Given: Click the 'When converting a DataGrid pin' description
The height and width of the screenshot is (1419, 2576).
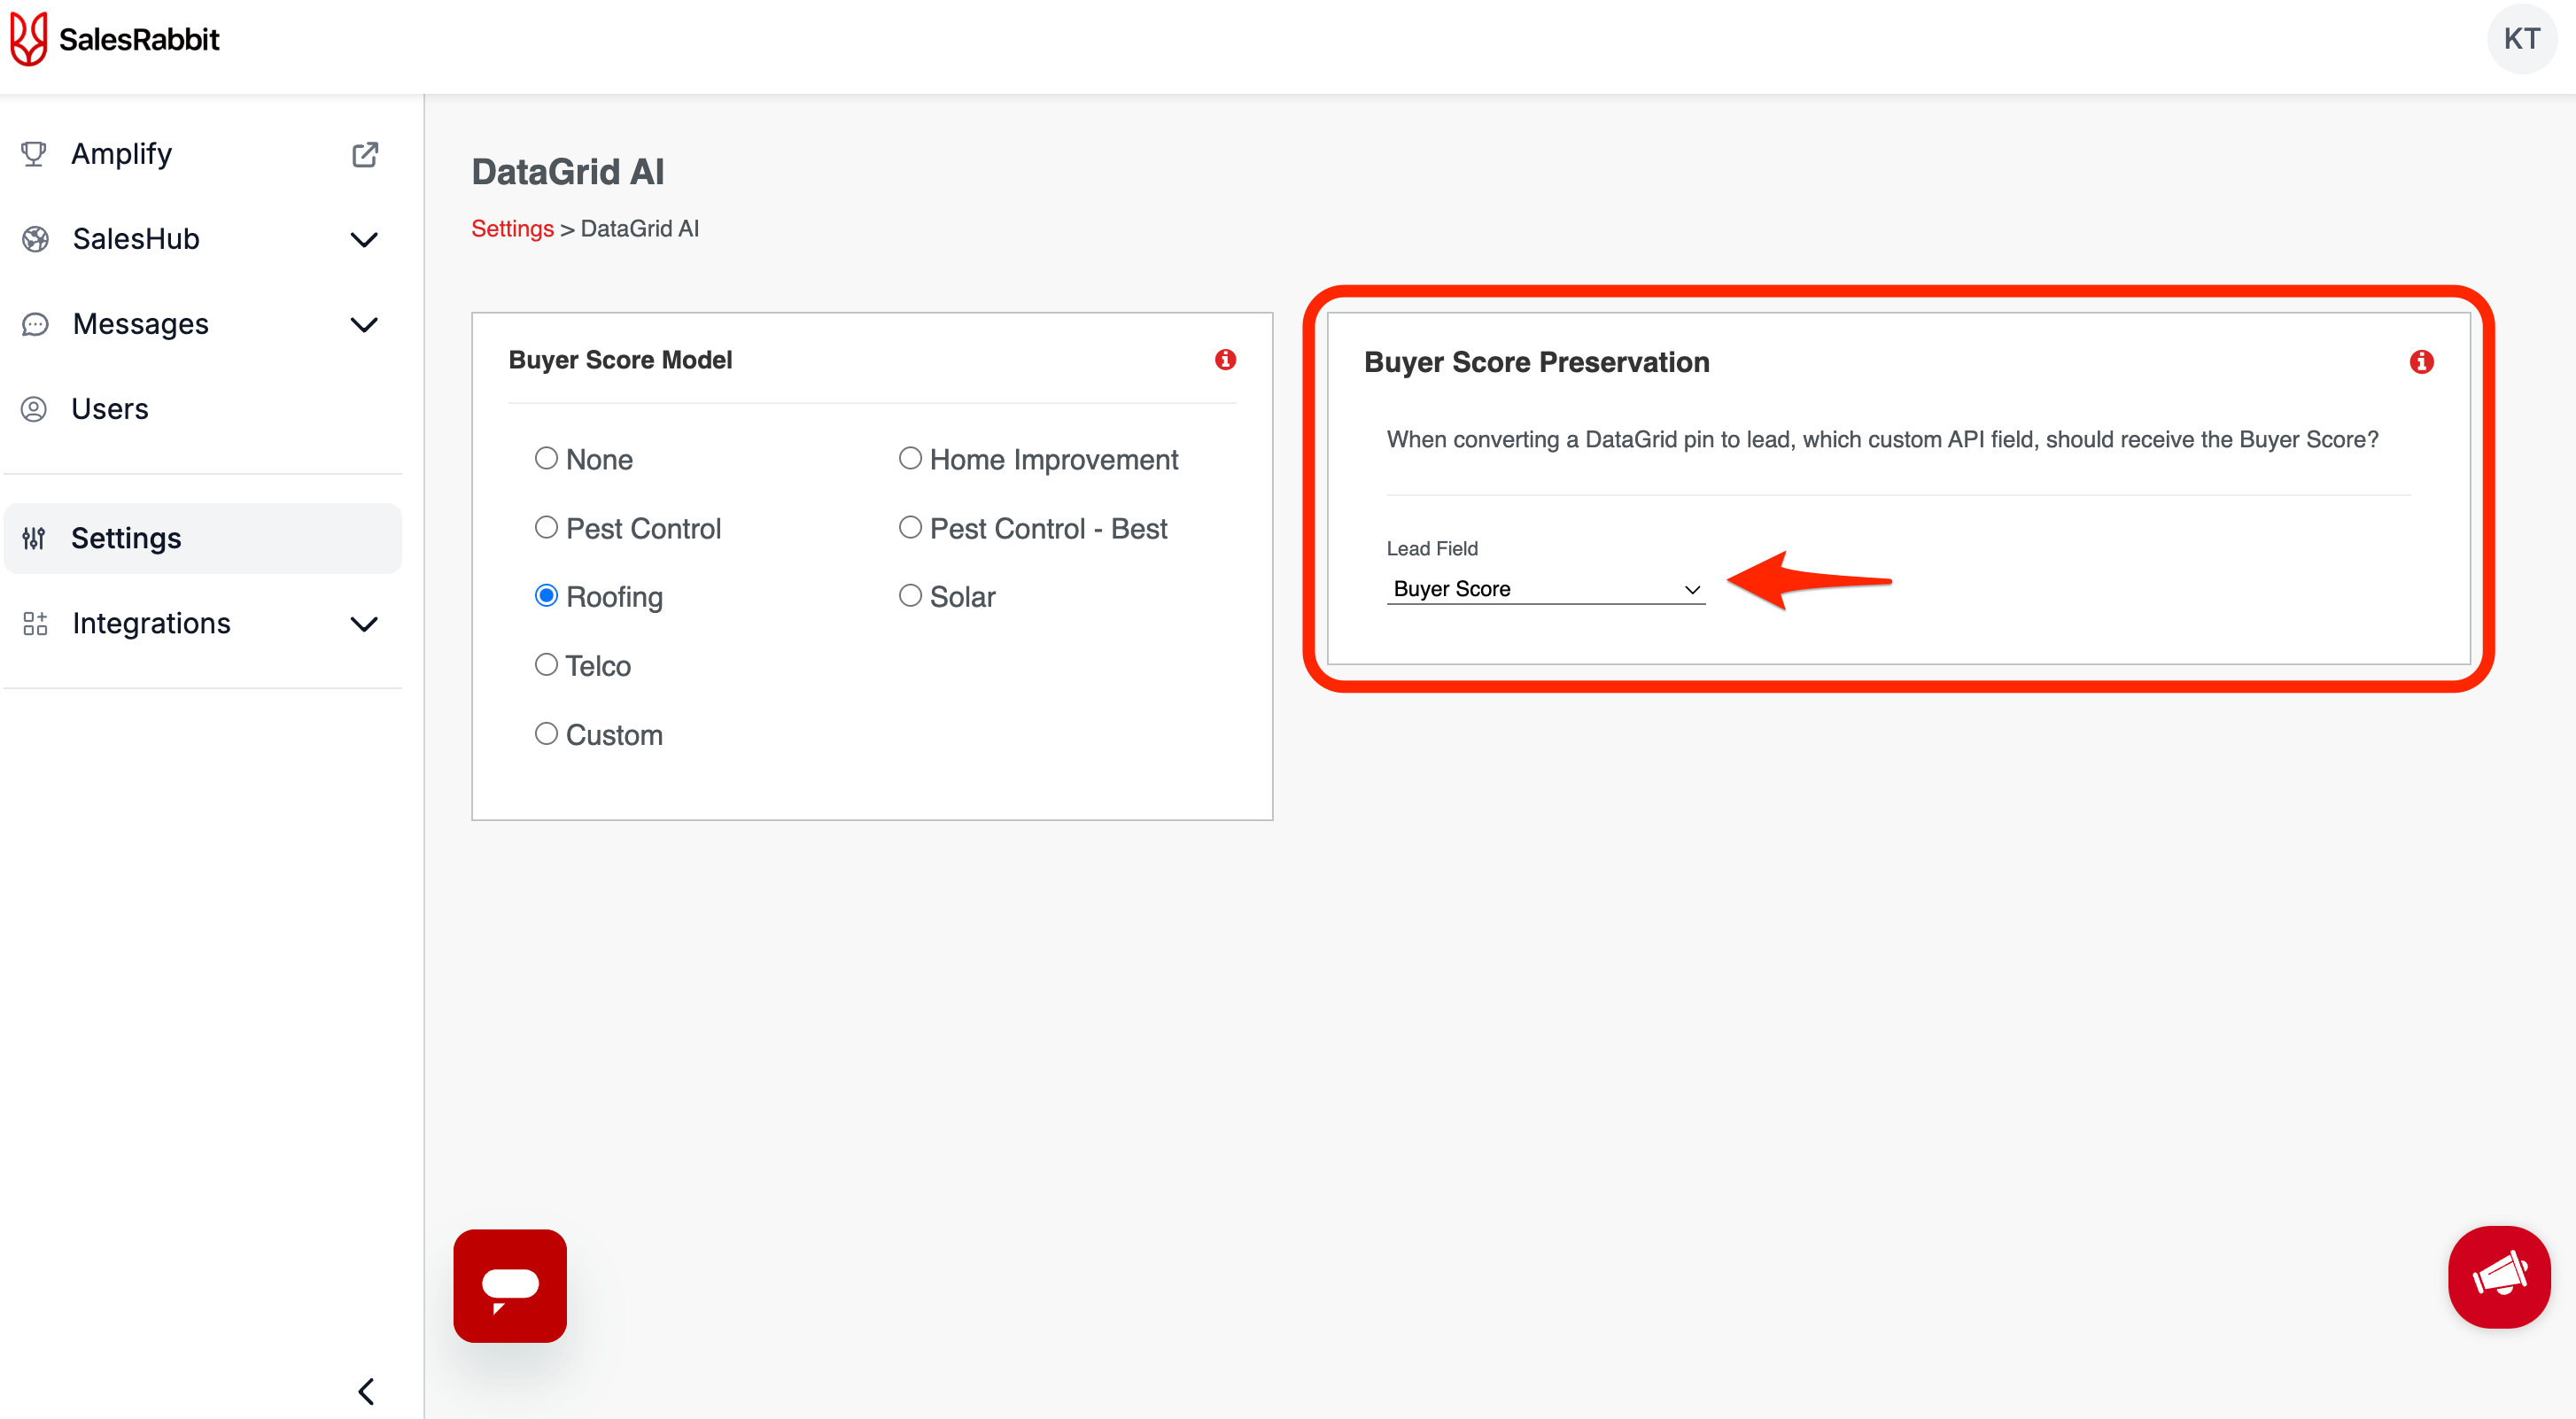Looking at the screenshot, I should coord(1882,440).
